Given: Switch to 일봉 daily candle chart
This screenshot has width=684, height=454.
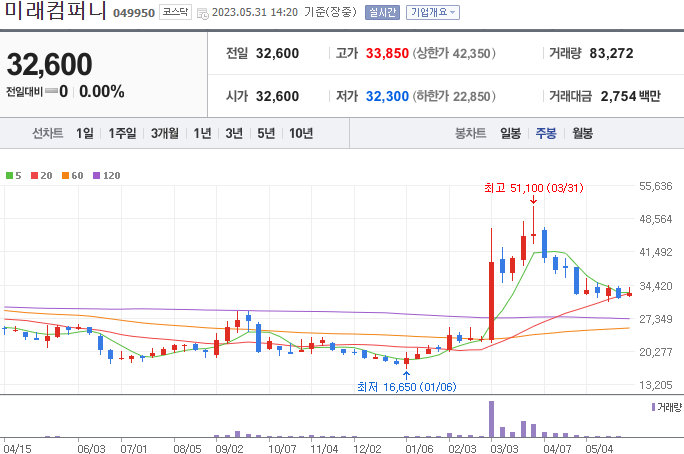Looking at the screenshot, I should point(510,133).
